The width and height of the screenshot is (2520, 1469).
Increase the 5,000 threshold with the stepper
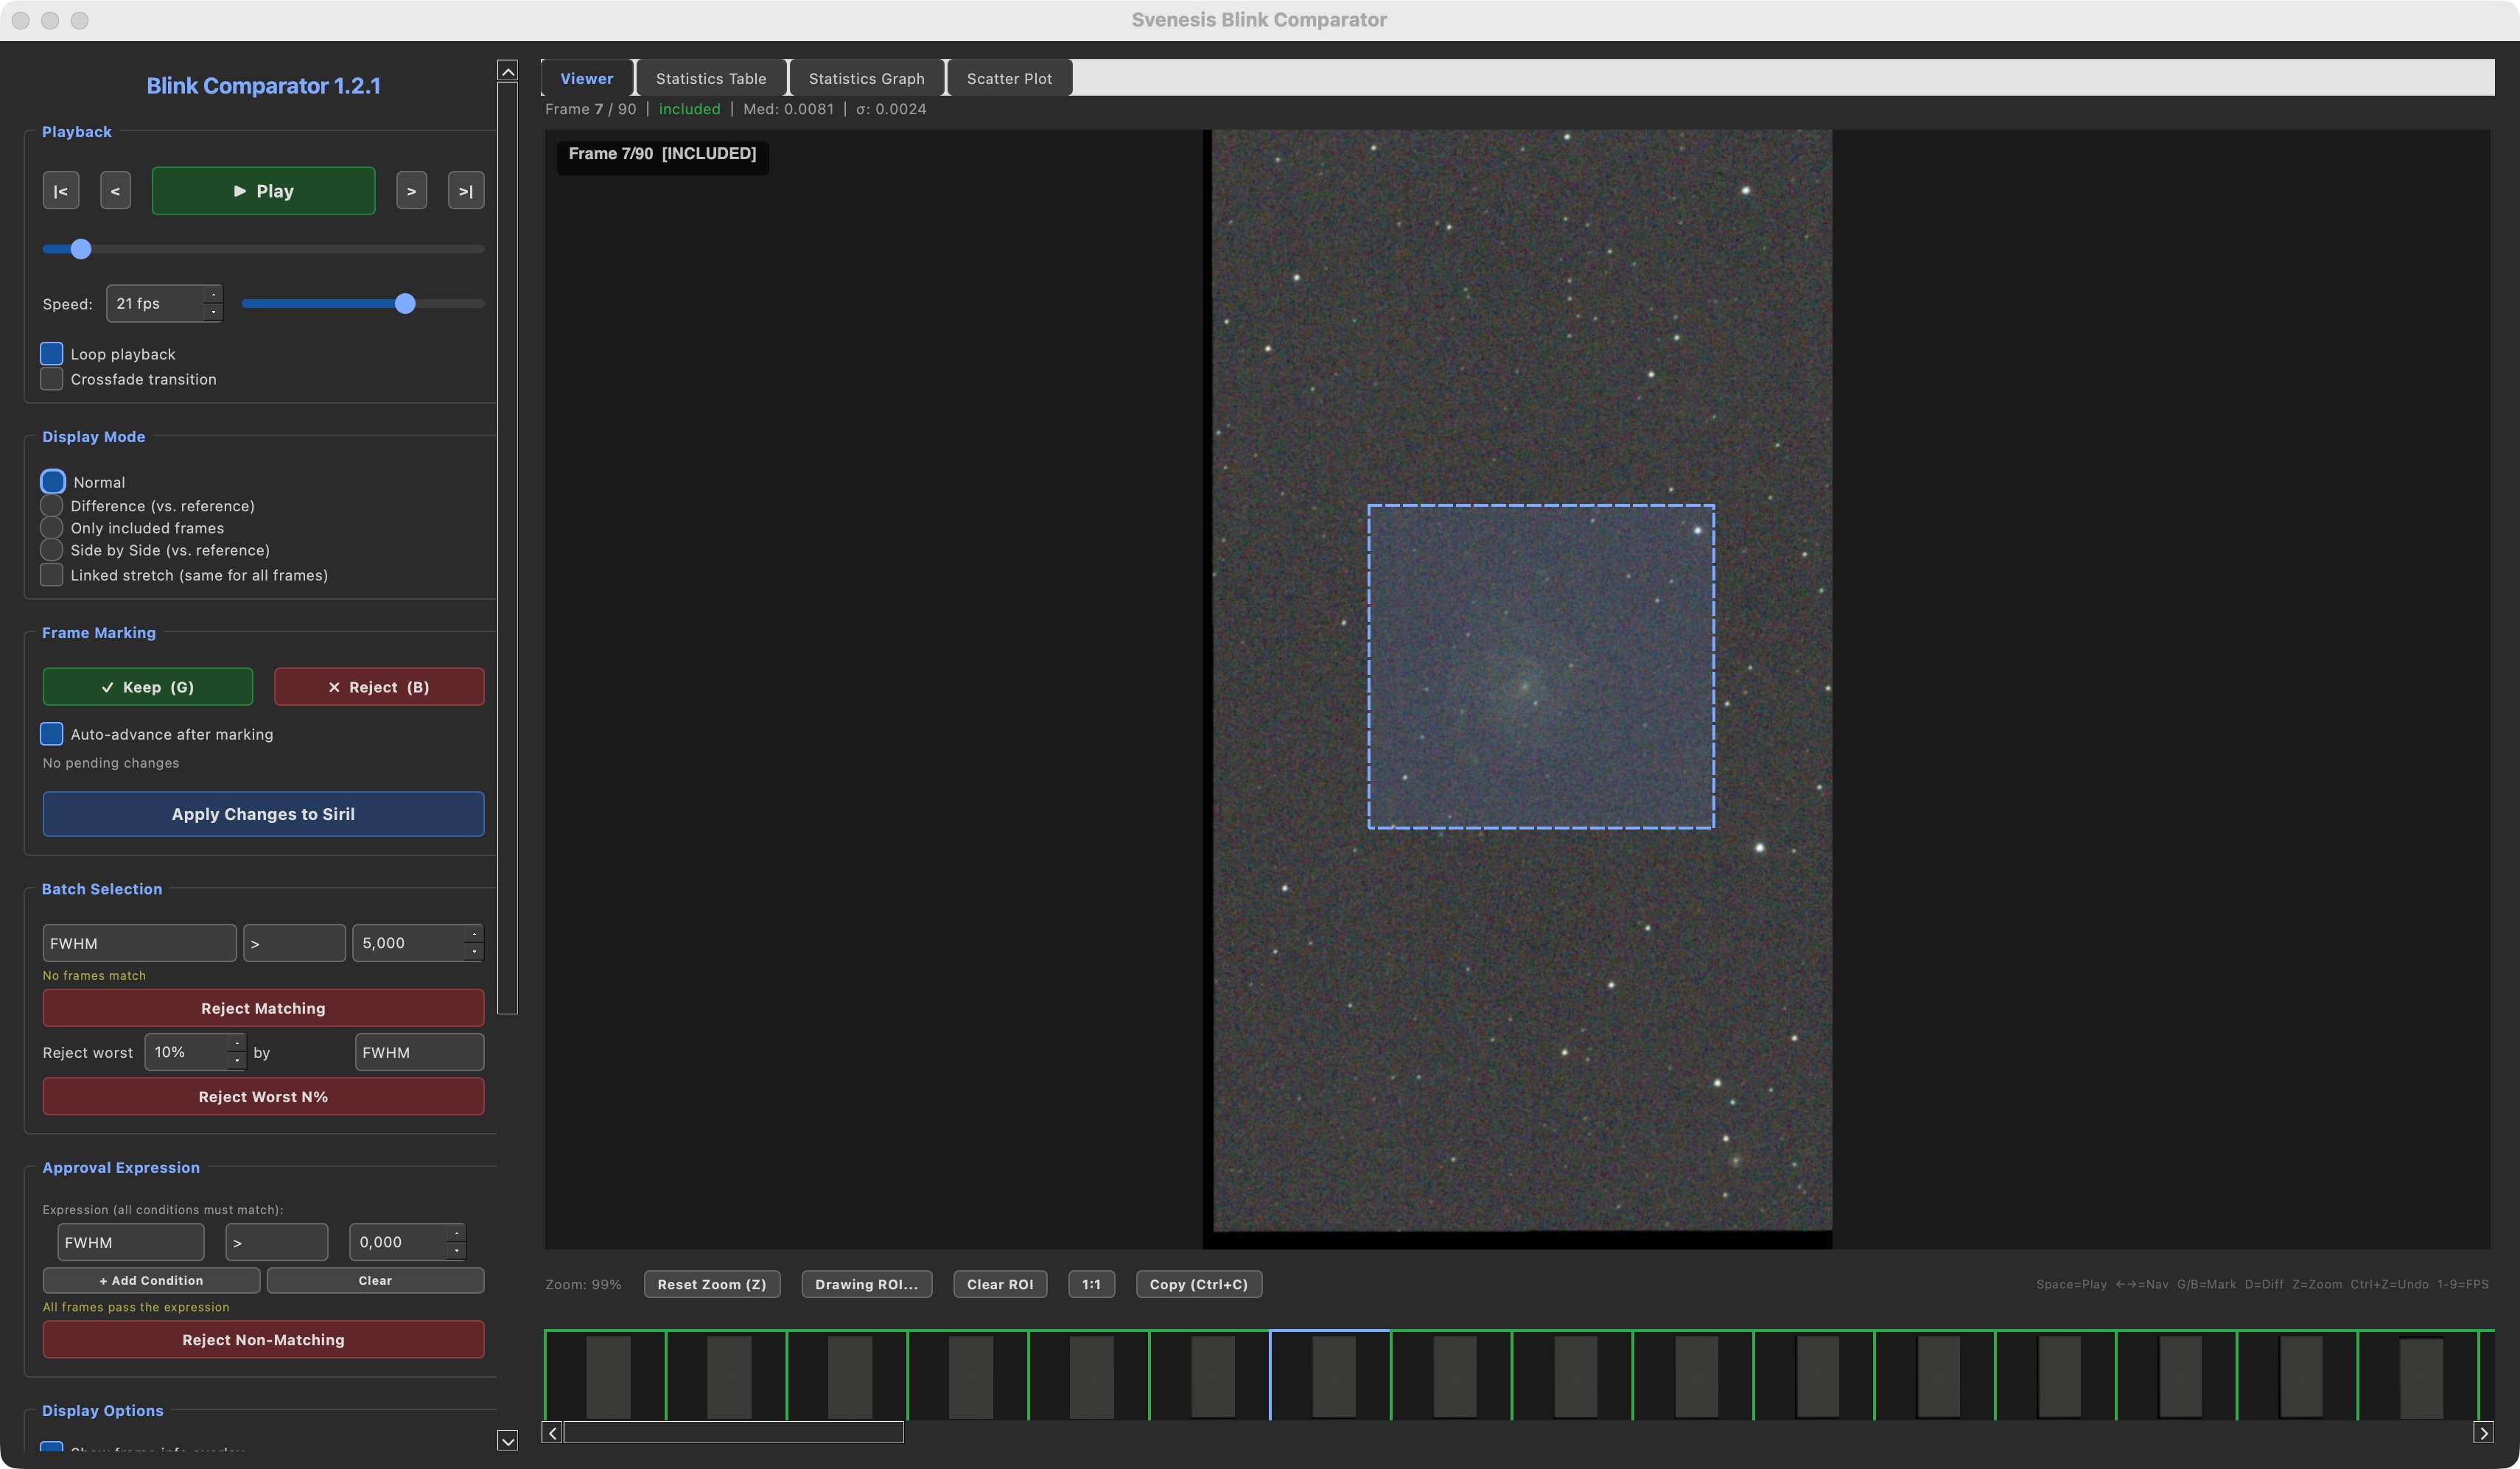(x=472, y=936)
